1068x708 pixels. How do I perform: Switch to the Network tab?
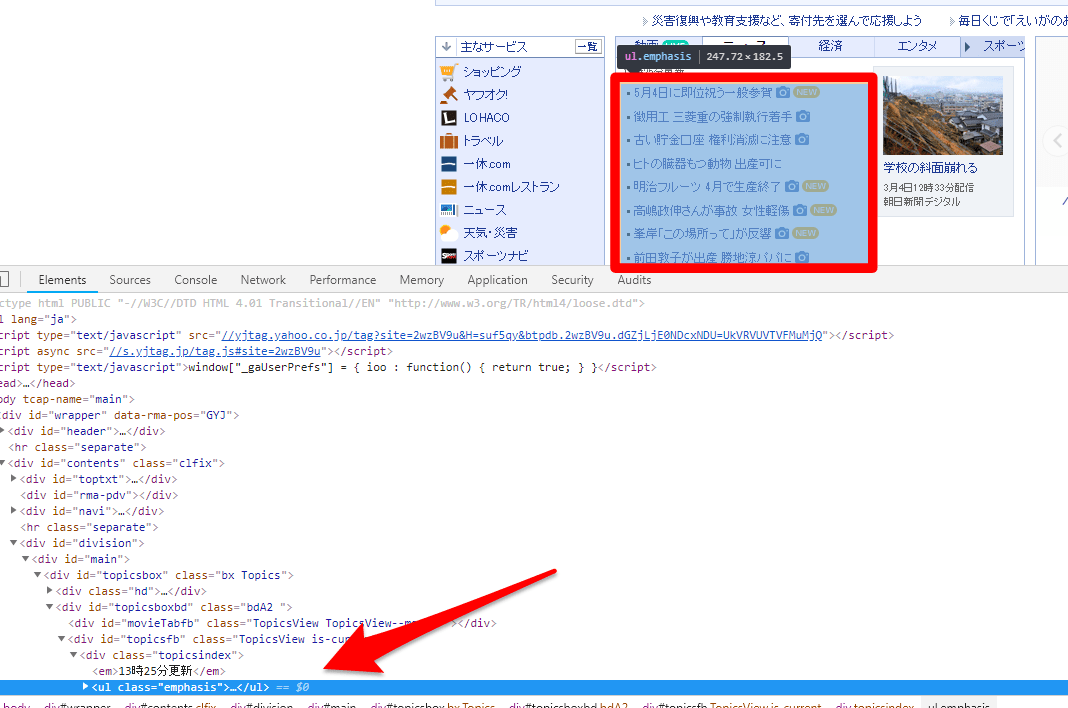pos(263,280)
